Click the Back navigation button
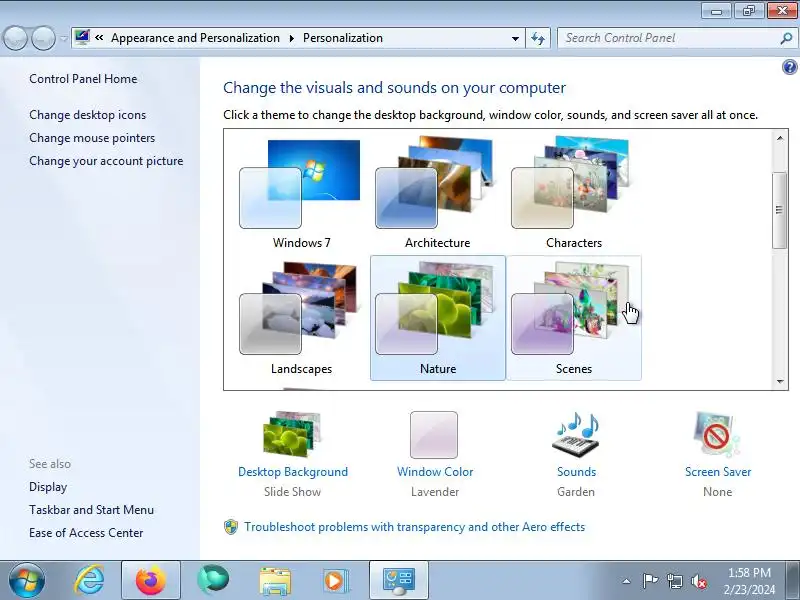This screenshot has width=800, height=600. tap(16, 38)
